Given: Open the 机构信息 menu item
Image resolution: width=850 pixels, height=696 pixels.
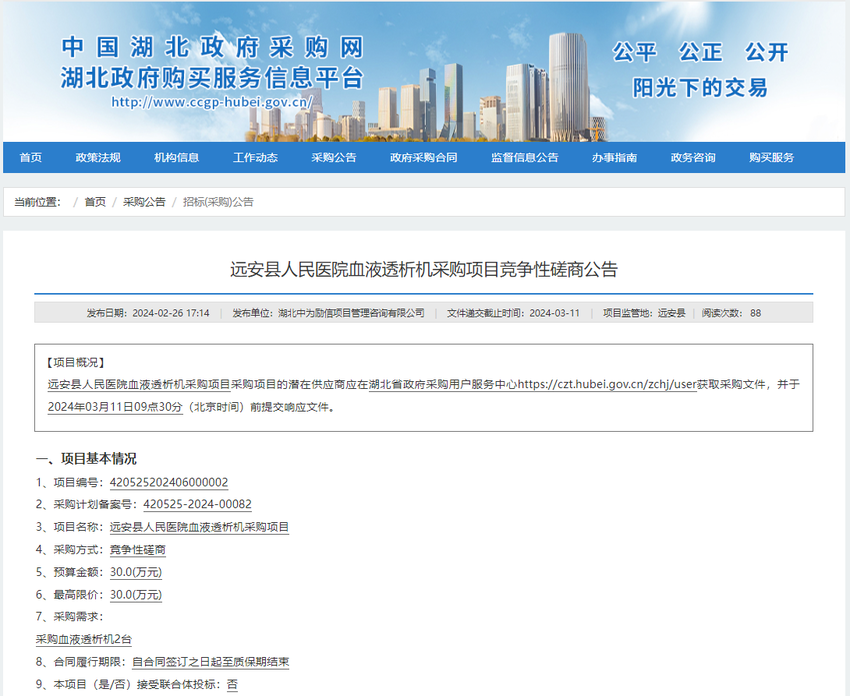Looking at the screenshot, I should click(x=176, y=157).
